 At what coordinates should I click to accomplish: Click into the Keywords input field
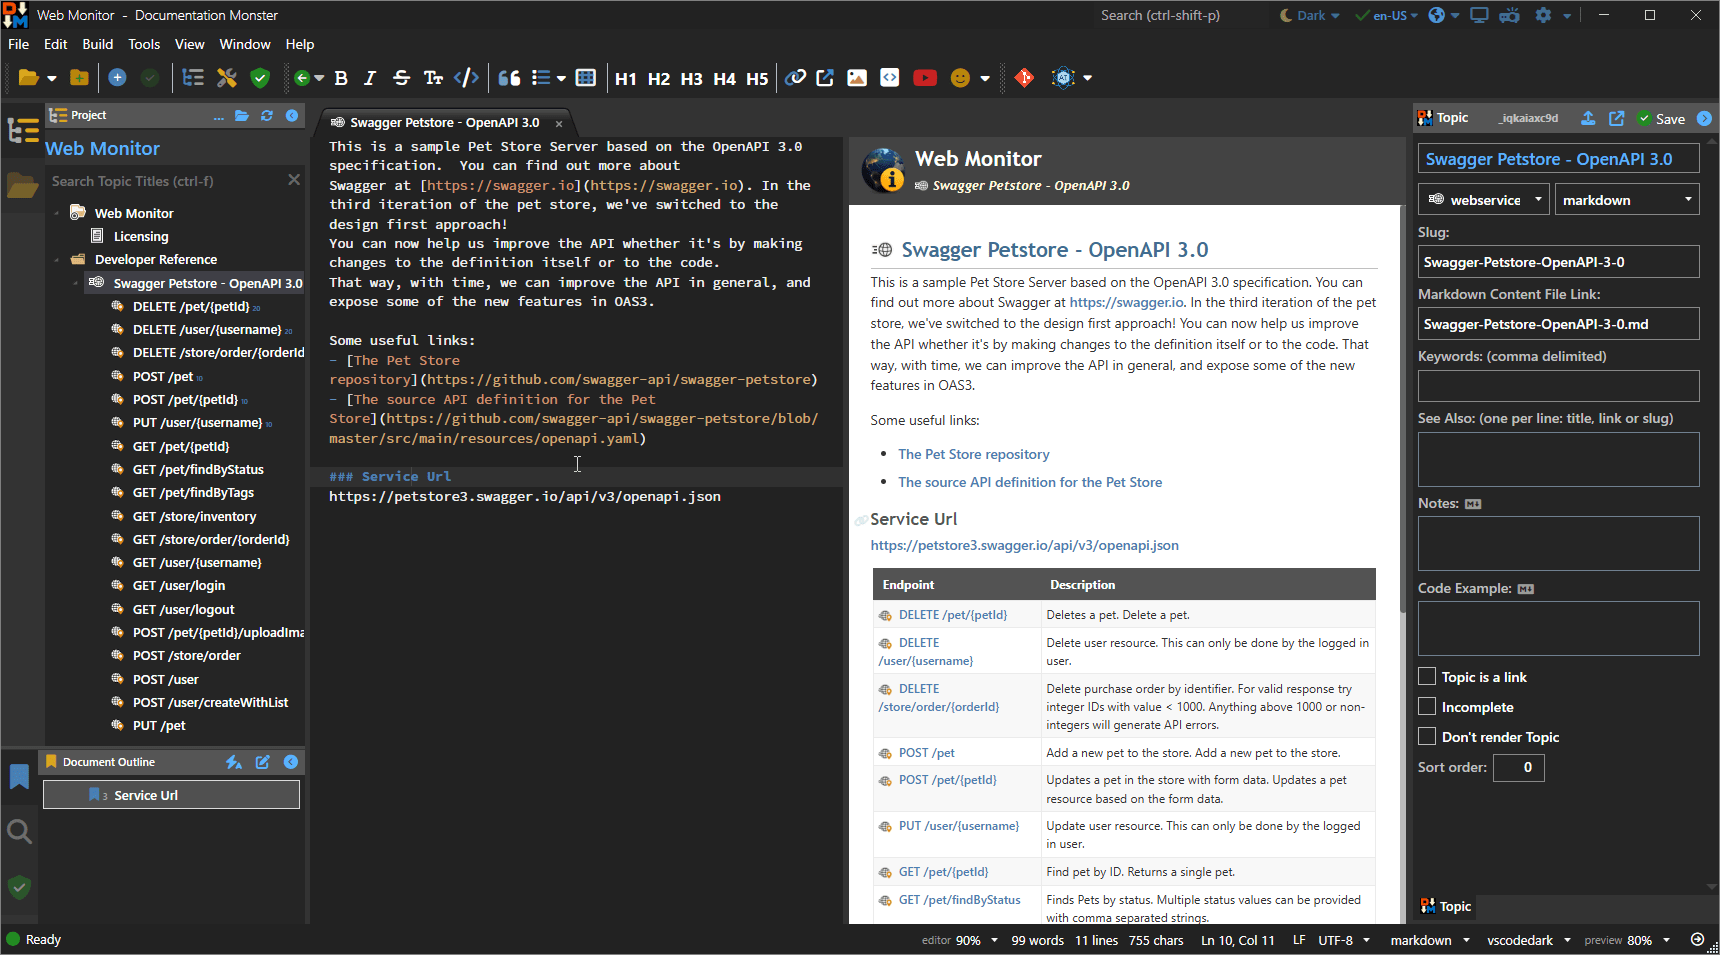tap(1558, 386)
